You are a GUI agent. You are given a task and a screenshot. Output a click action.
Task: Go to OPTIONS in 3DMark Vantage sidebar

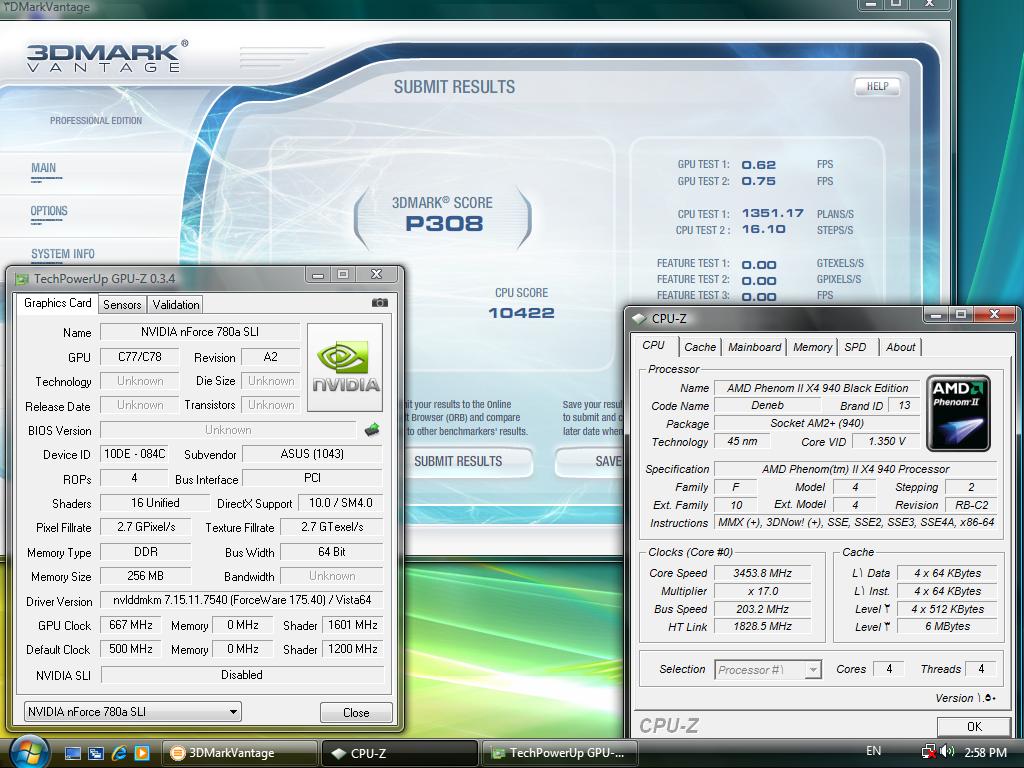point(49,212)
